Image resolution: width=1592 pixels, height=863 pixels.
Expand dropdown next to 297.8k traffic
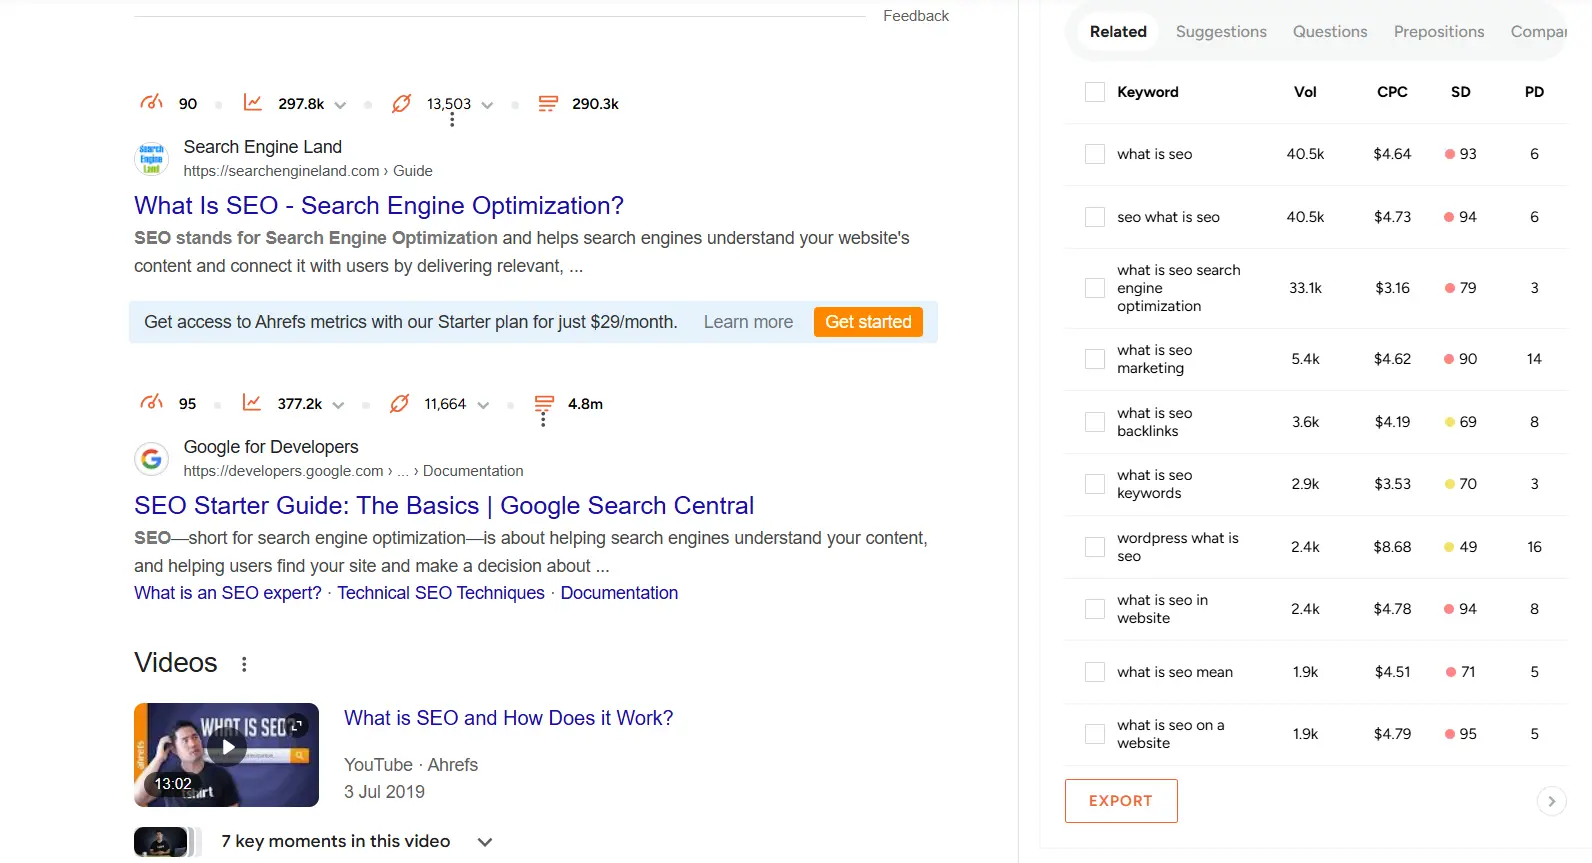click(340, 105)
